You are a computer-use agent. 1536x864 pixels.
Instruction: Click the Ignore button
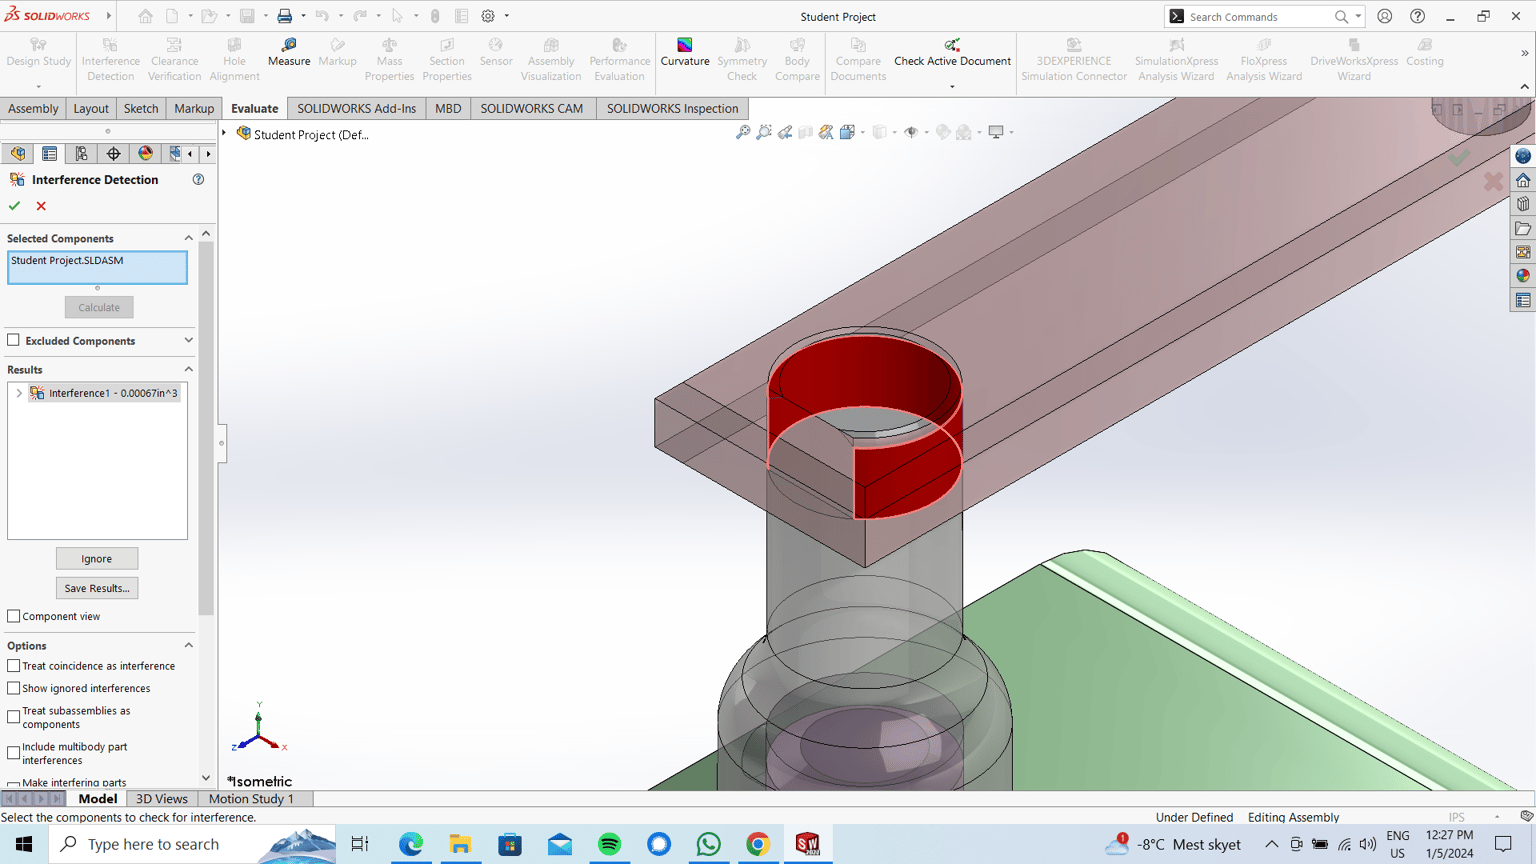click(x=97, y=559)
